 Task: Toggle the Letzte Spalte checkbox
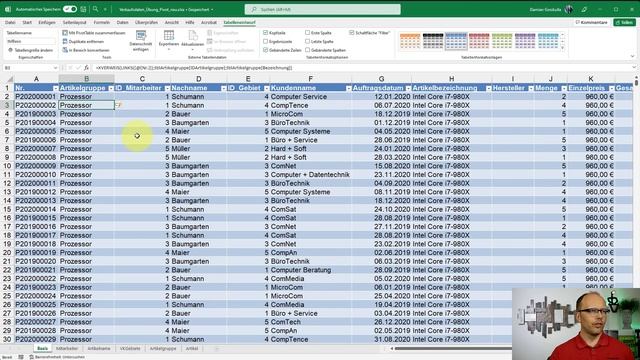tap(307, 42)
